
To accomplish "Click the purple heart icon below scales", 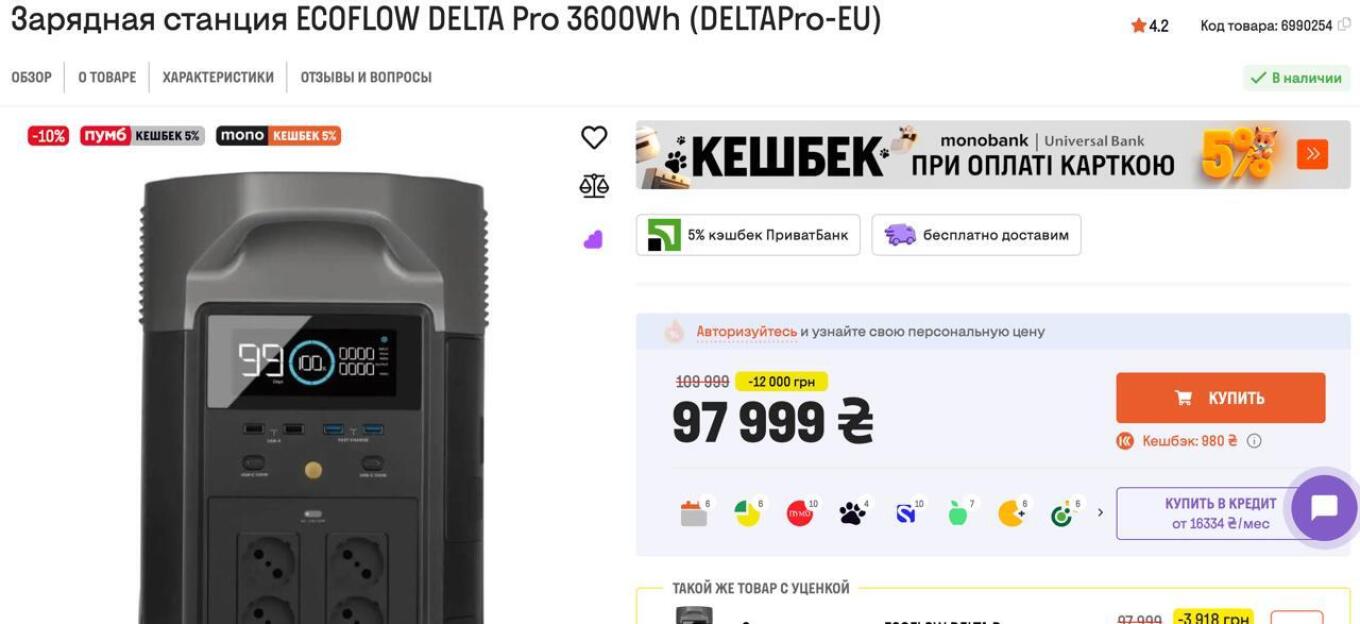I will pos(593,240).
